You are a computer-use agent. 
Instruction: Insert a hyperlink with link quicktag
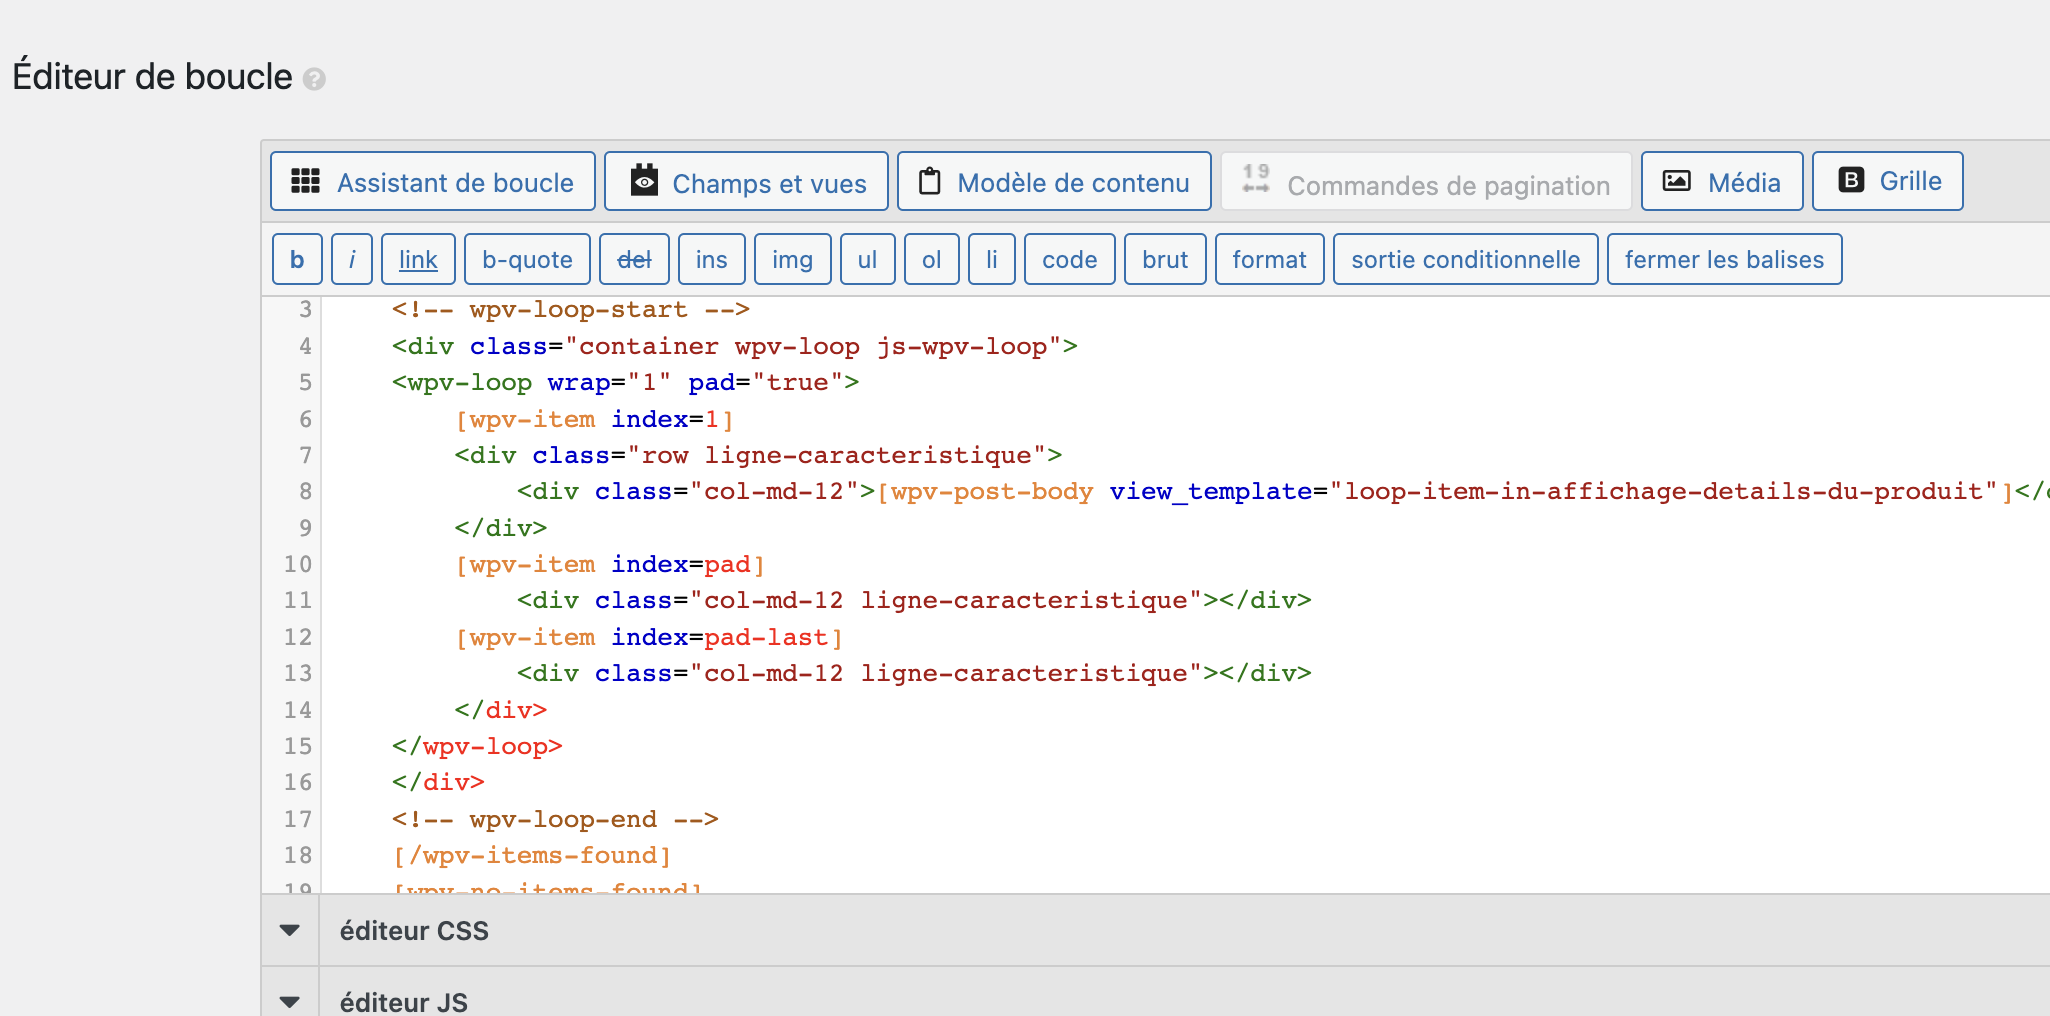click(418, 259)
